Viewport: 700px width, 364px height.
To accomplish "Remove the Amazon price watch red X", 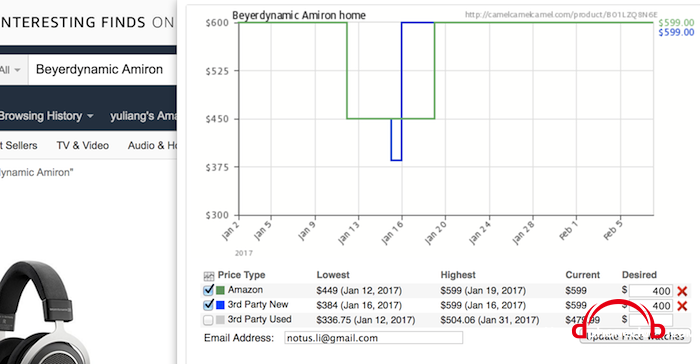I will point(682,291).
